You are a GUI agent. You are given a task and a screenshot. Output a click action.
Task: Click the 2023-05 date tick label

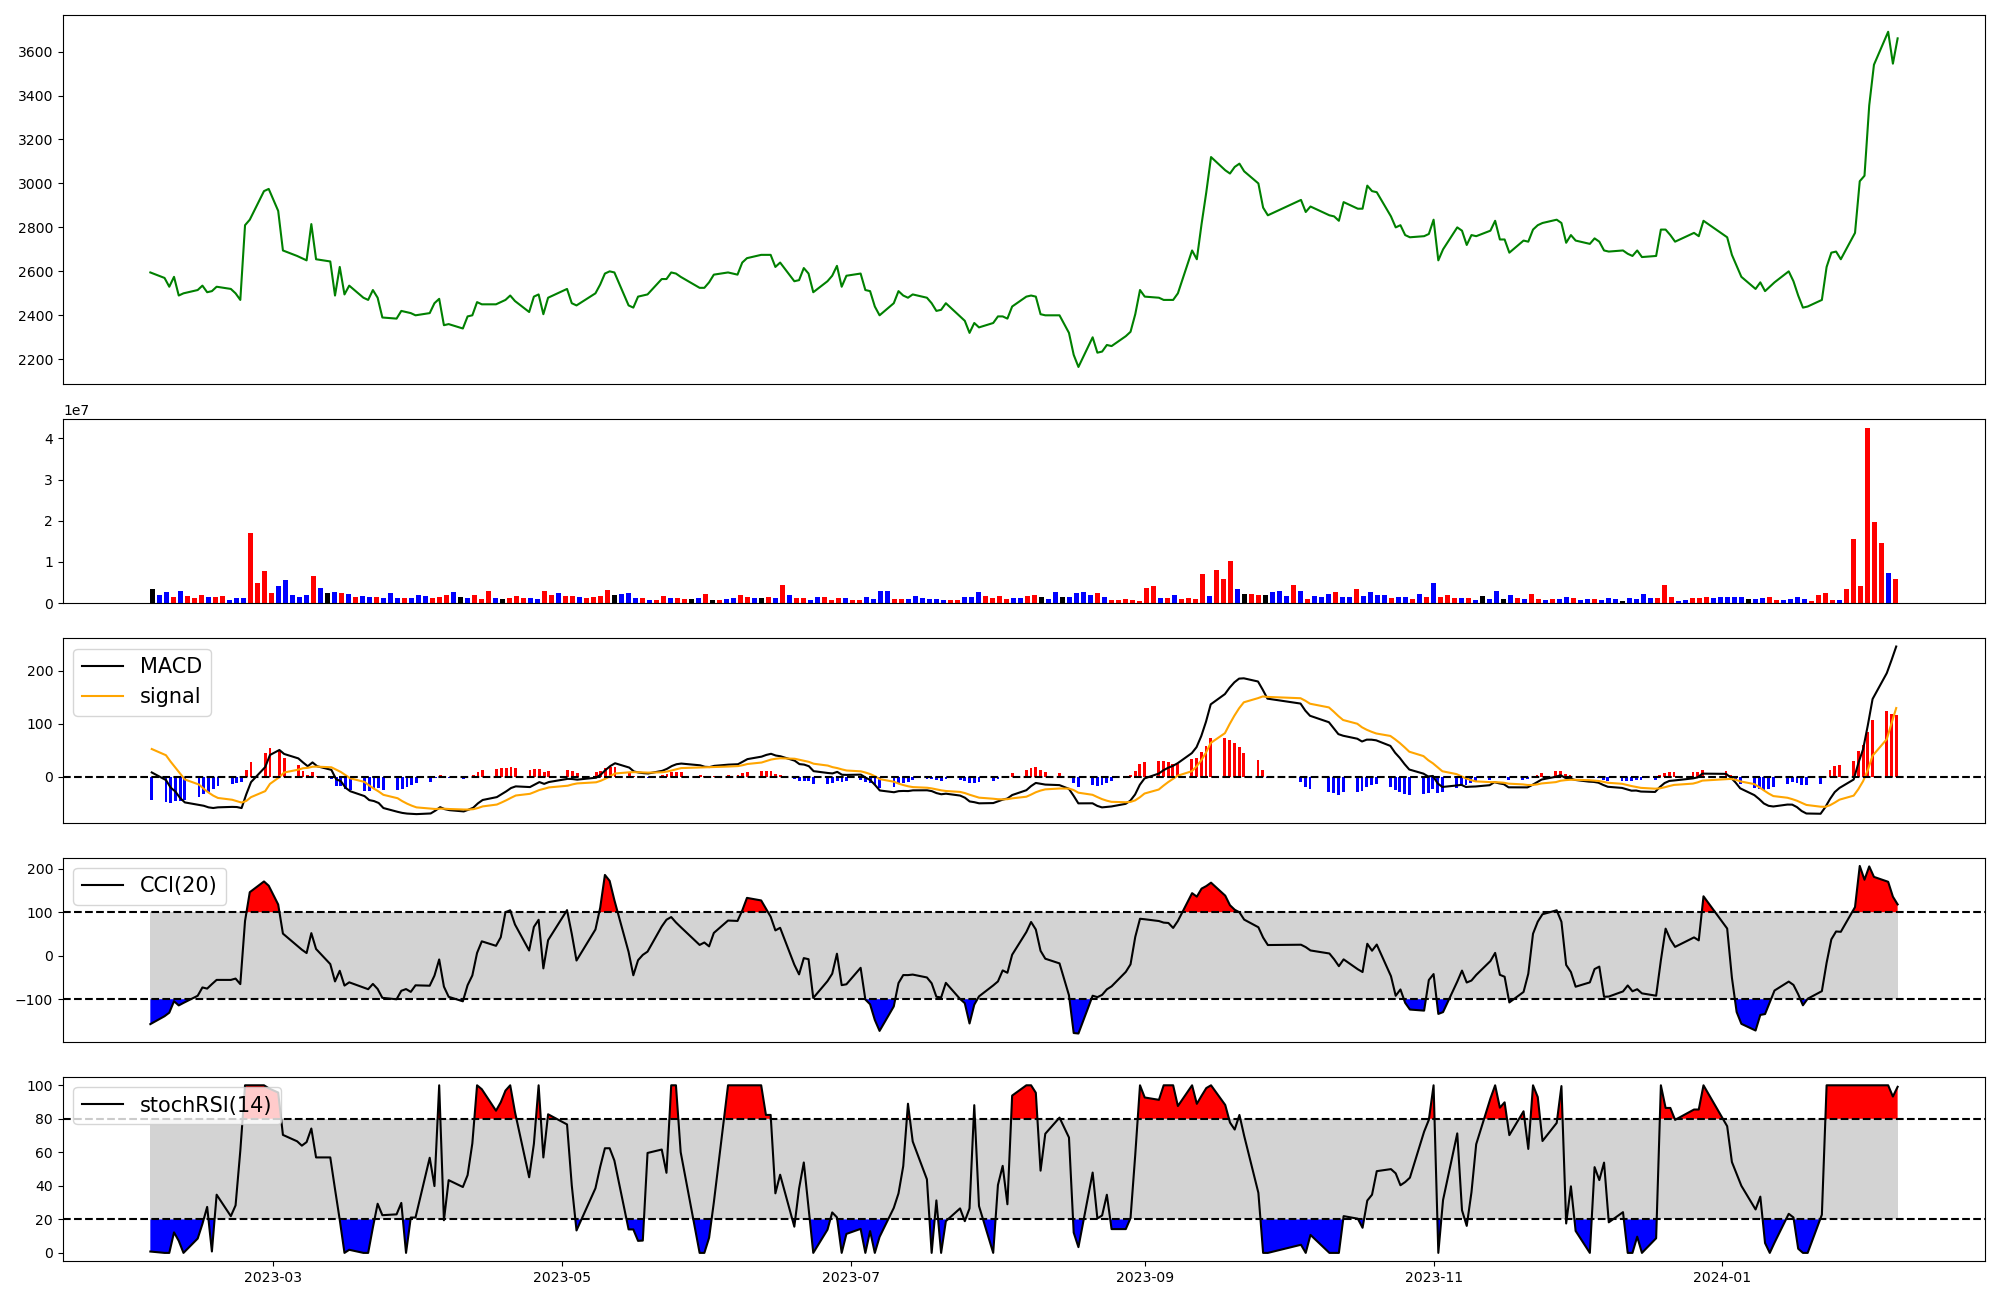point(562,1276)
